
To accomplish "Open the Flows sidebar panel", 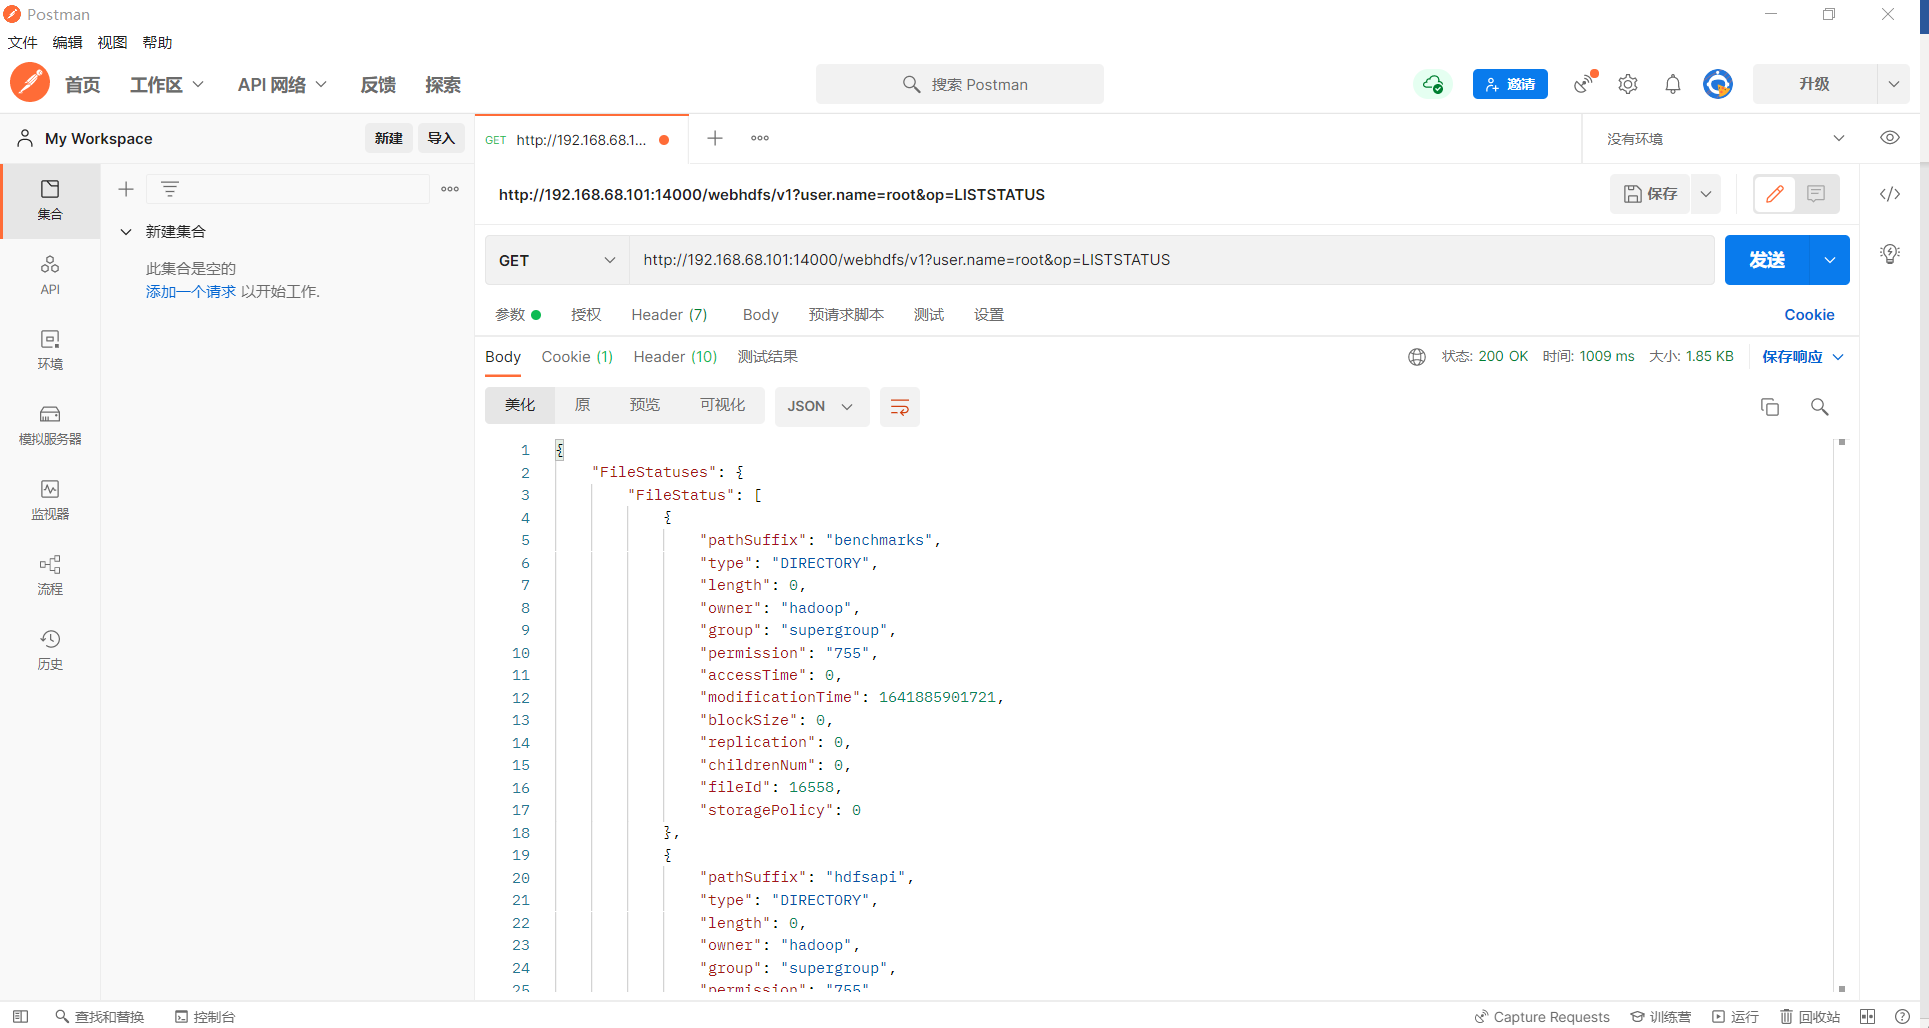I will coord(50,575).
